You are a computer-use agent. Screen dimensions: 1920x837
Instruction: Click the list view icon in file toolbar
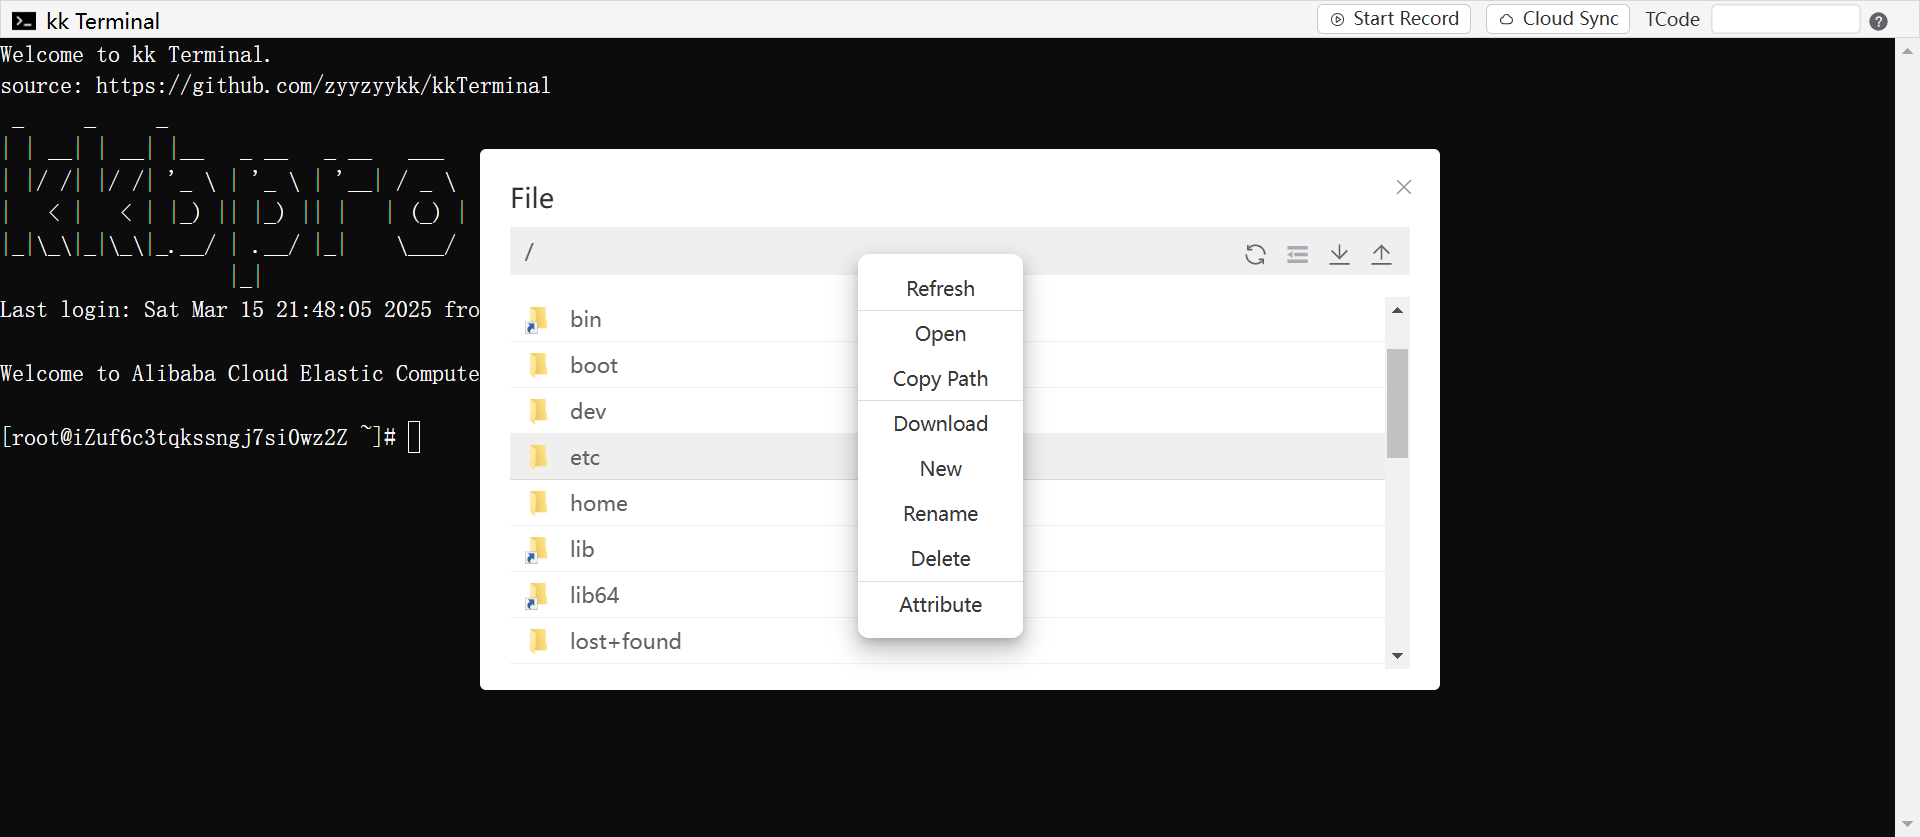point(1297,254)
